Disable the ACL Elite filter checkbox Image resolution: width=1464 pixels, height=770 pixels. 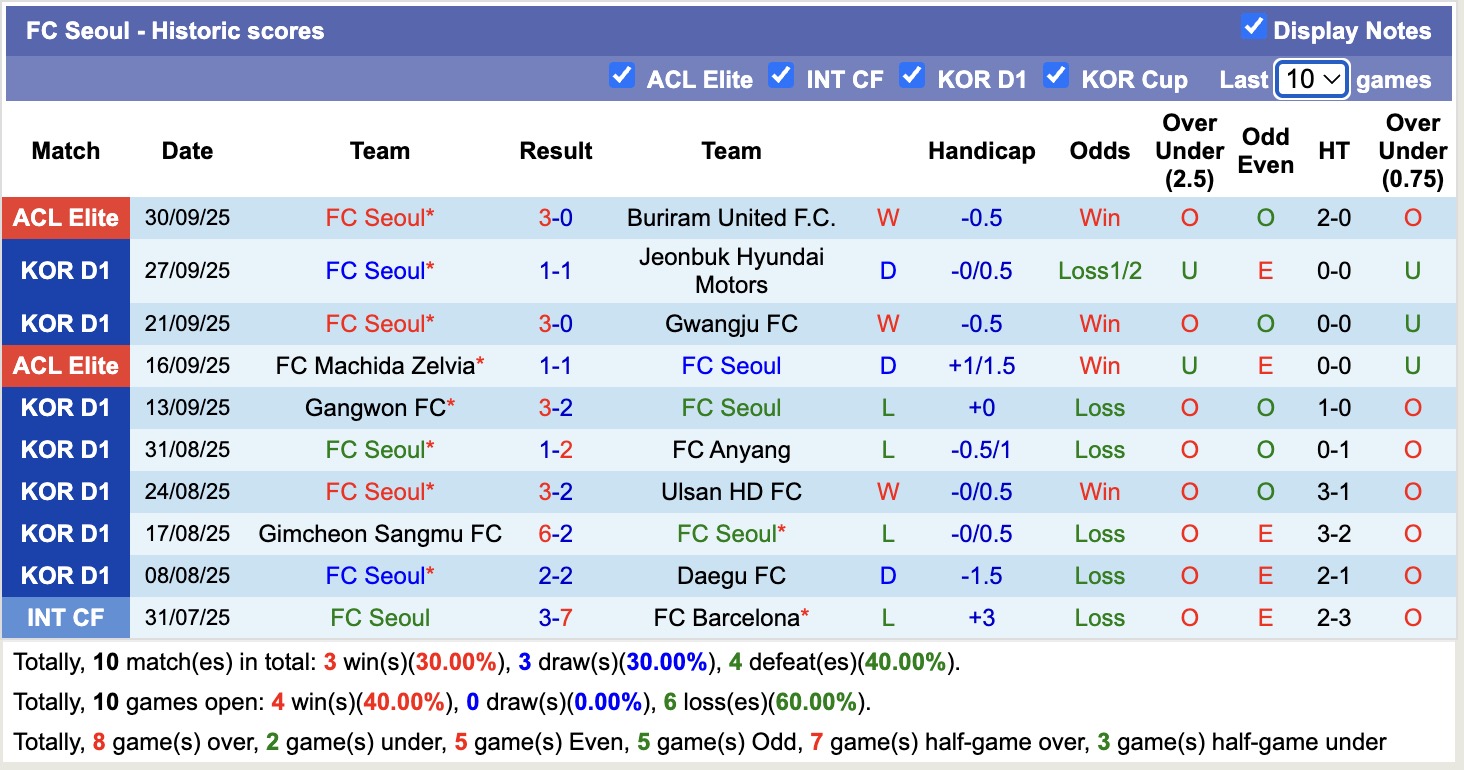tap(622, 75)
